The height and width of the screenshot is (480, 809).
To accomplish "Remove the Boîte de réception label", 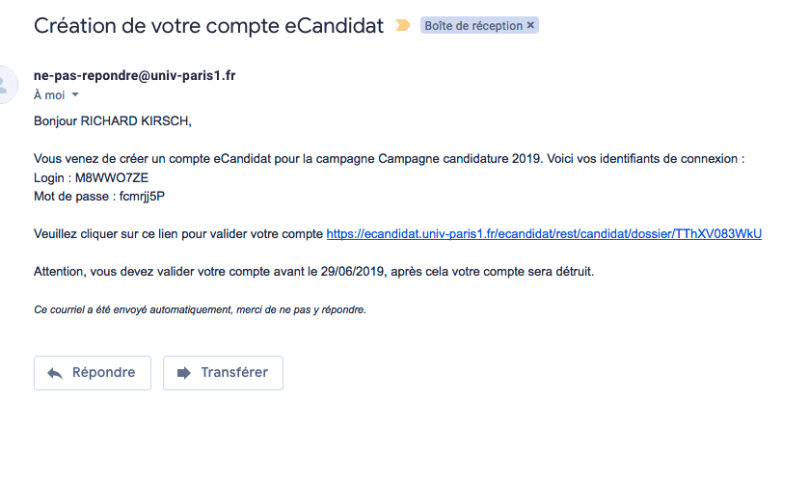I will 530,26.
